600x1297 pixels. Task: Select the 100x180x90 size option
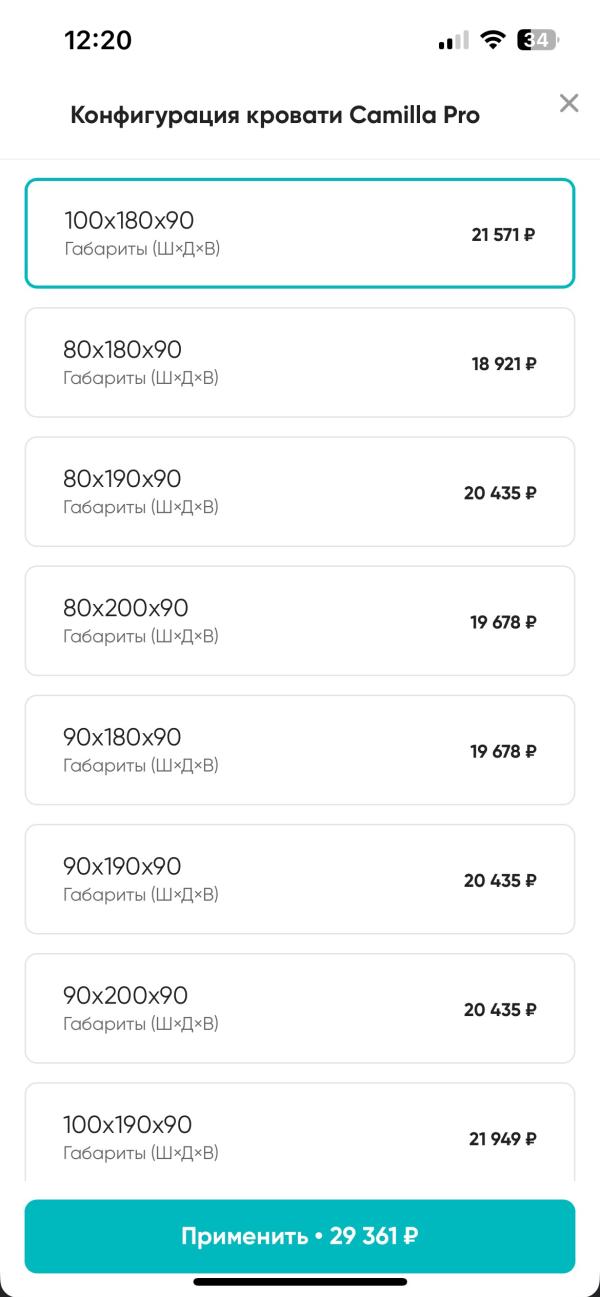(x=300, y=233)
